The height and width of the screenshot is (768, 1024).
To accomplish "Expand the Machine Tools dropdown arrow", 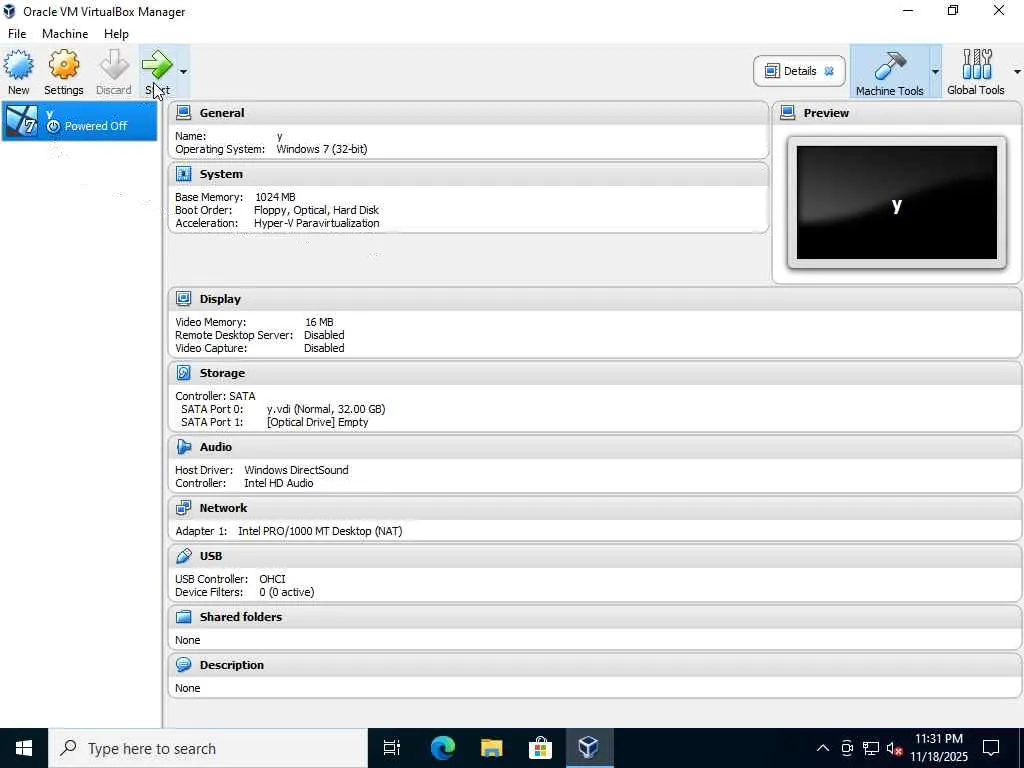I will coord(935,71).
